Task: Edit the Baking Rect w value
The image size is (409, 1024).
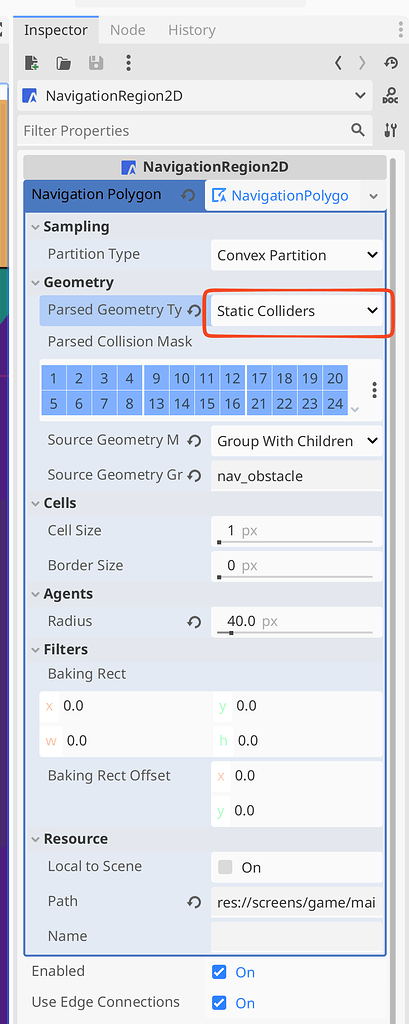Action: pyautogui.click(x=136, y=741)
